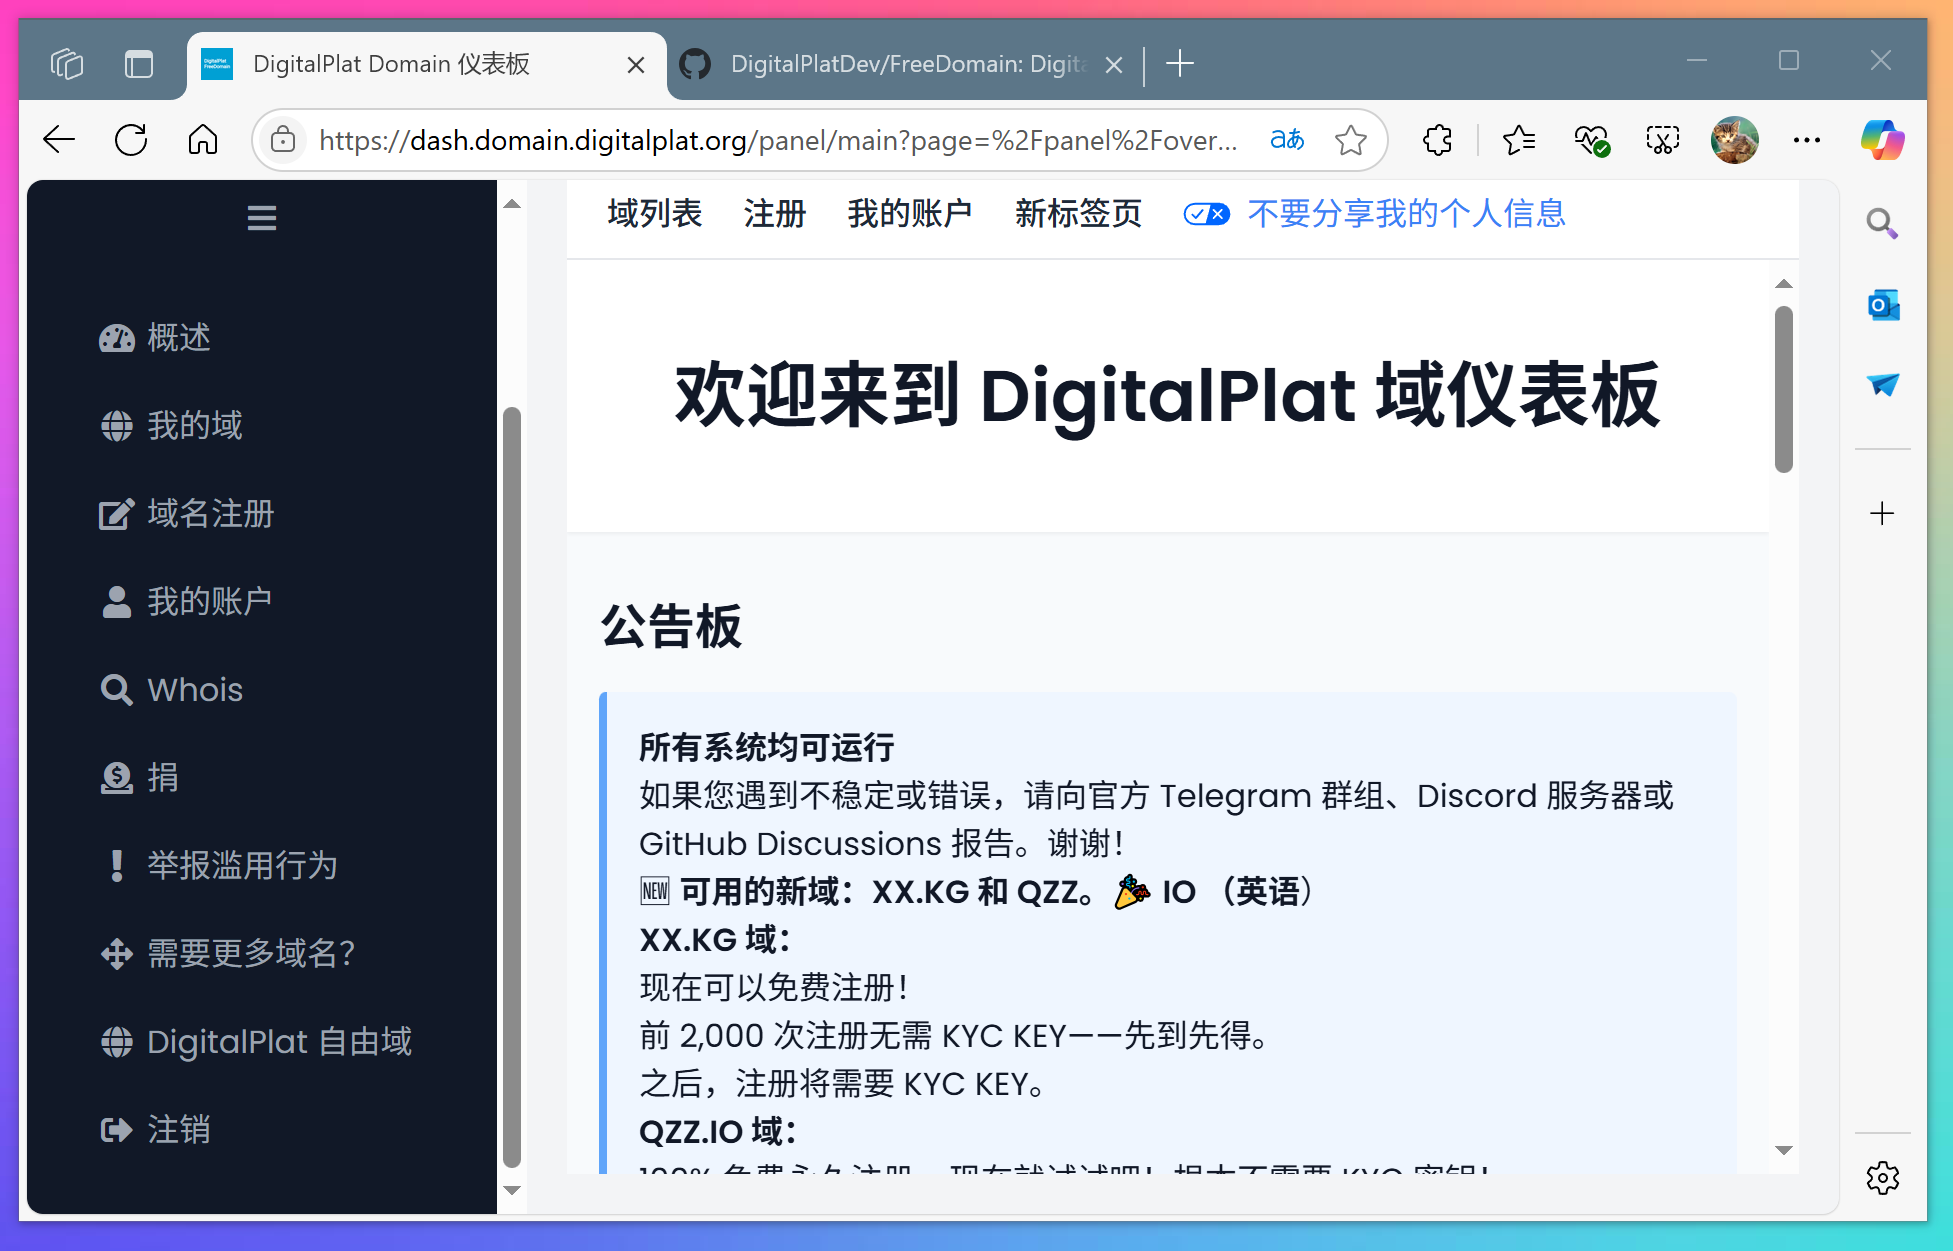The image size is (1953, 1251).
Task: Open Outlook from the Edge sidebar
Action: coord(1883,305)
